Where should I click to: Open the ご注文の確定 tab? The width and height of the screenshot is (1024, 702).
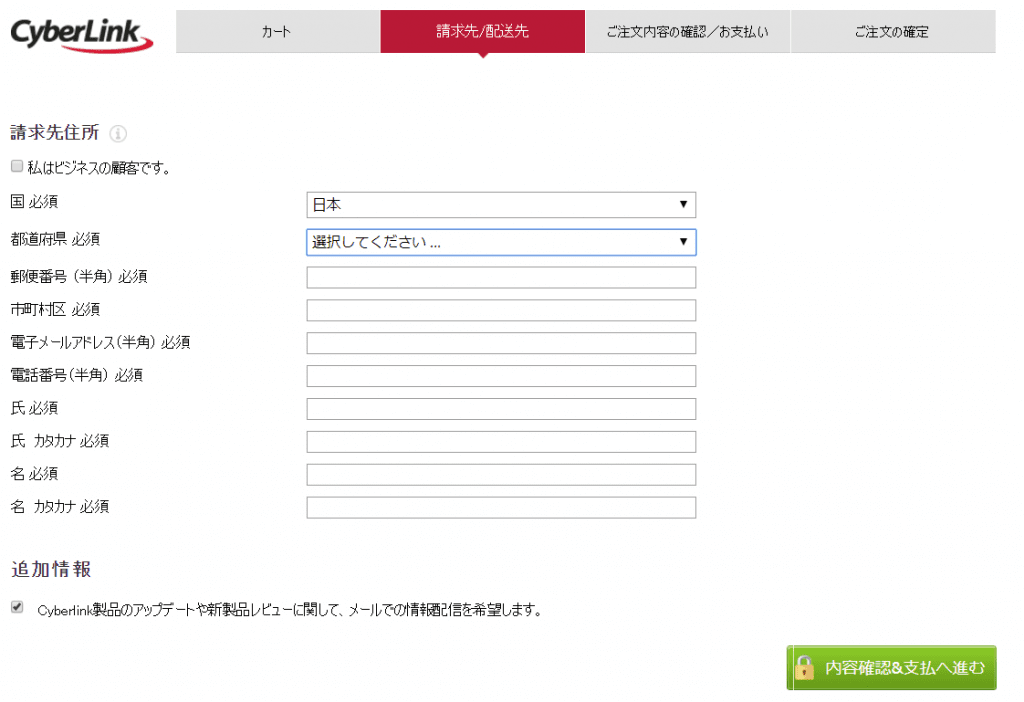point(892,32)
